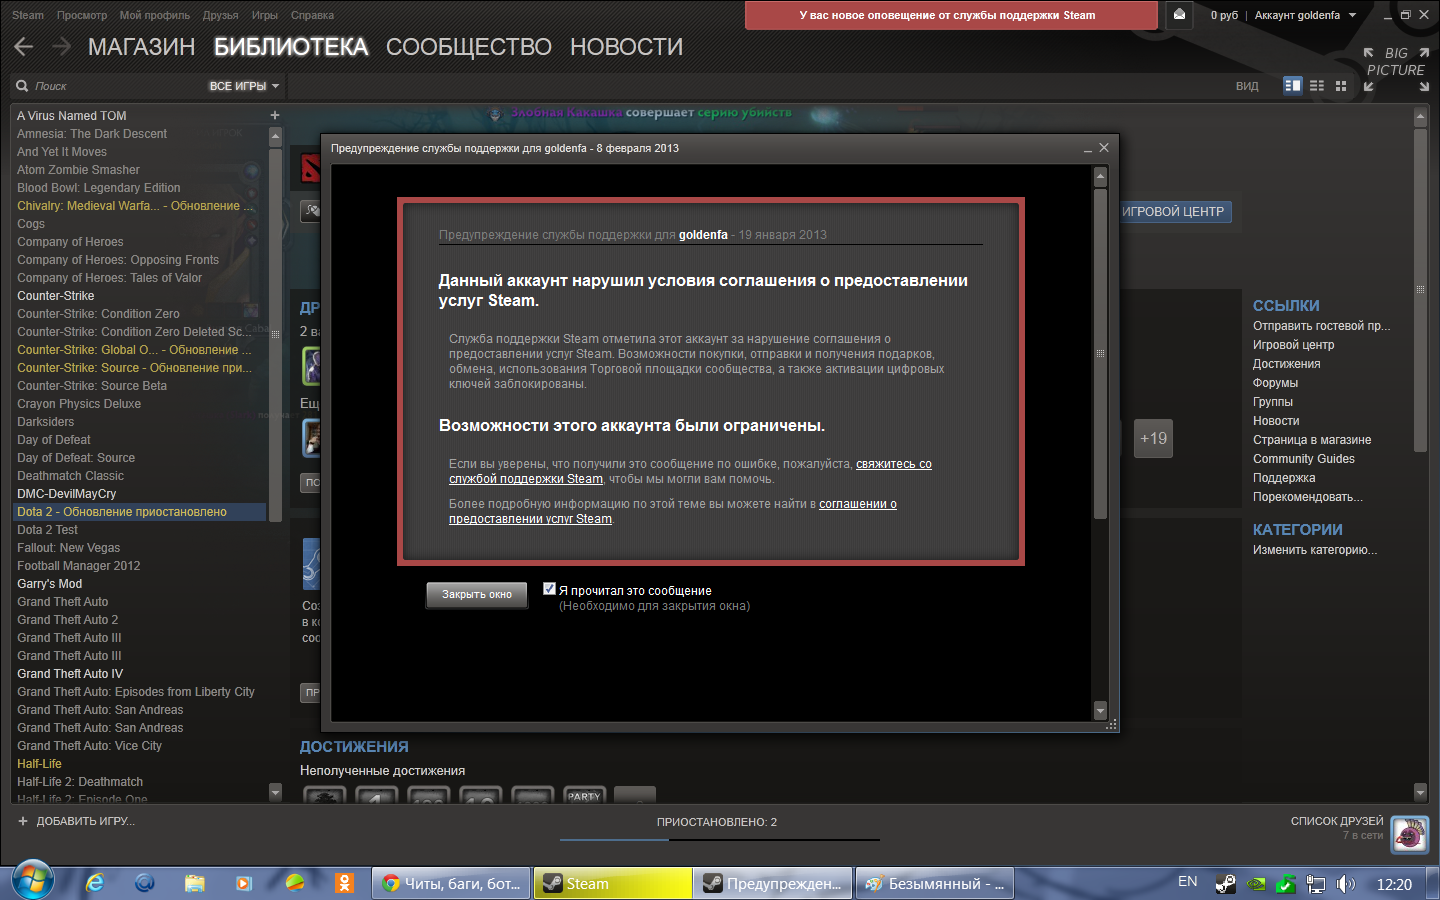Screen dimensions: 1440x900
Task: Open the +19 more friends tile
Action: click(1153, 438)
